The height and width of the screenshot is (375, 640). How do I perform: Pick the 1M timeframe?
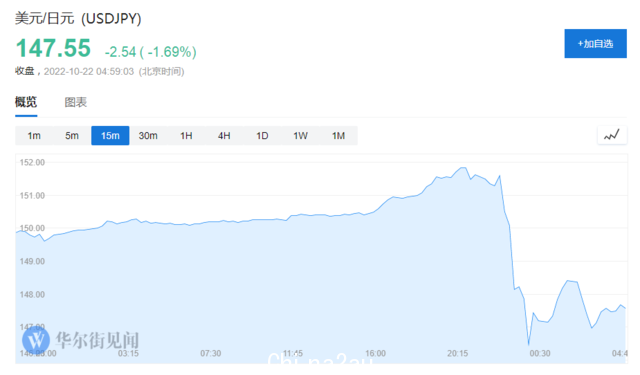click(x=338, y=135)
